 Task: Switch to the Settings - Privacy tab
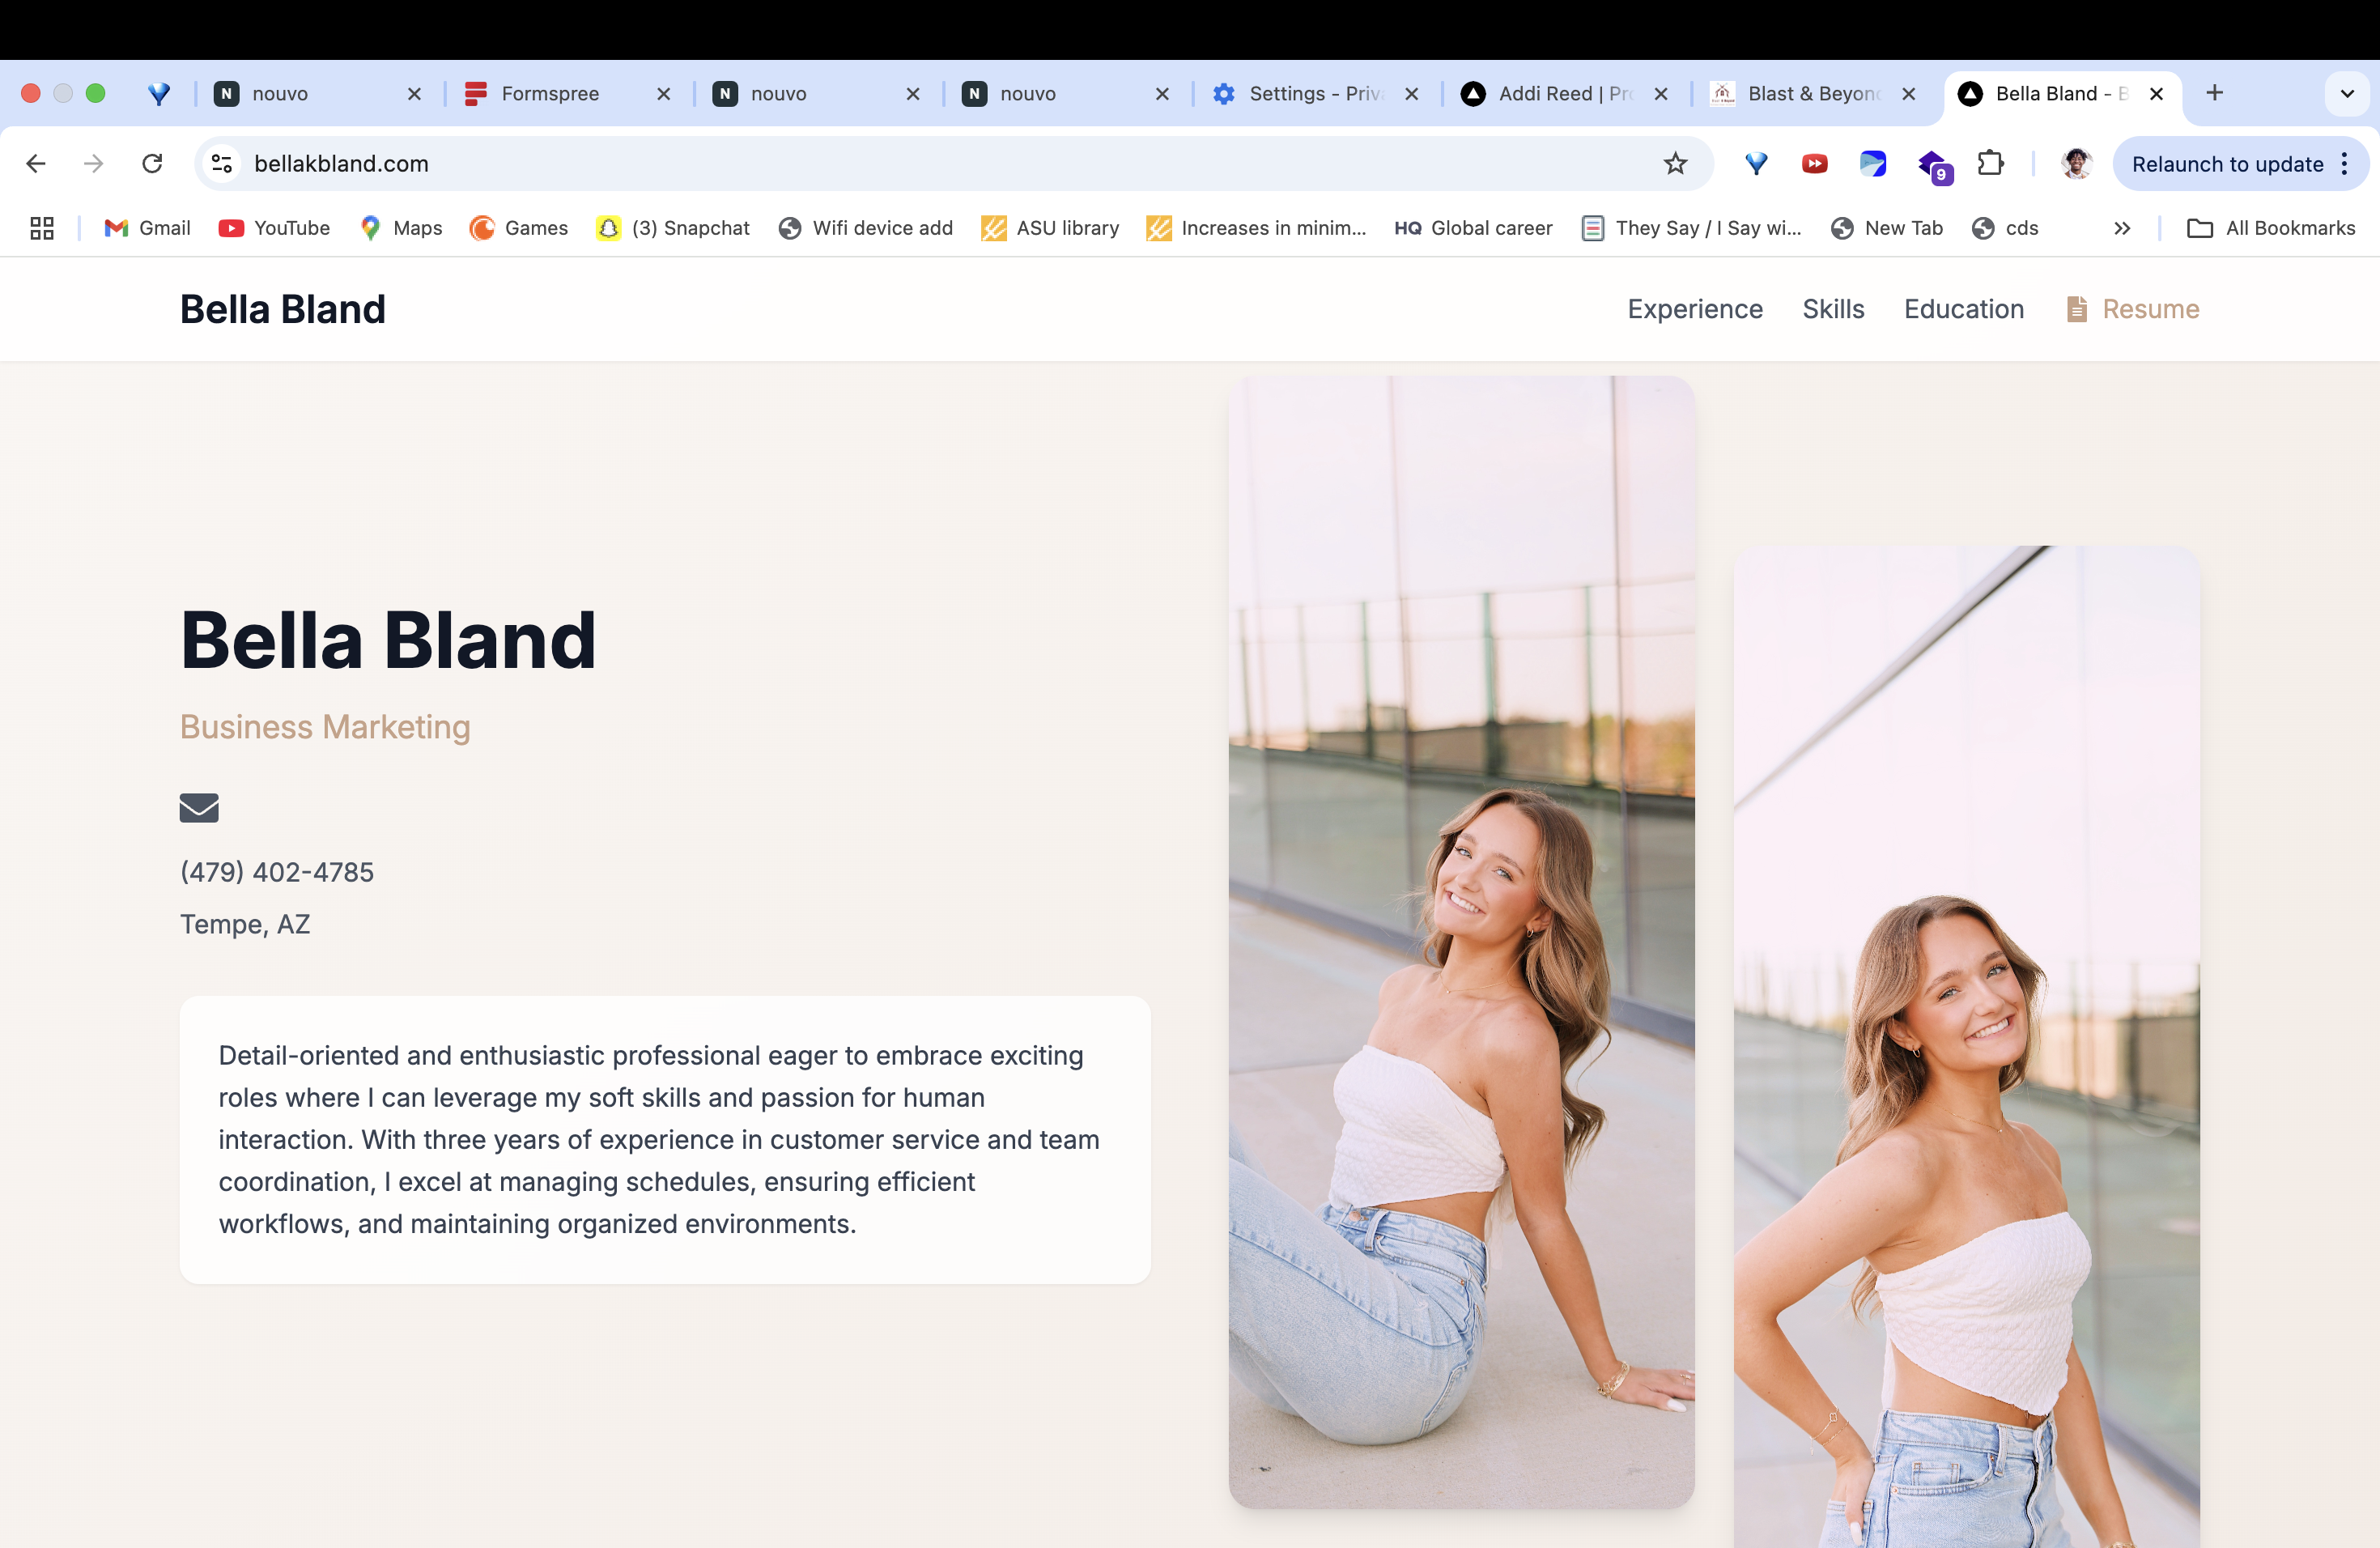point(1317,93)
